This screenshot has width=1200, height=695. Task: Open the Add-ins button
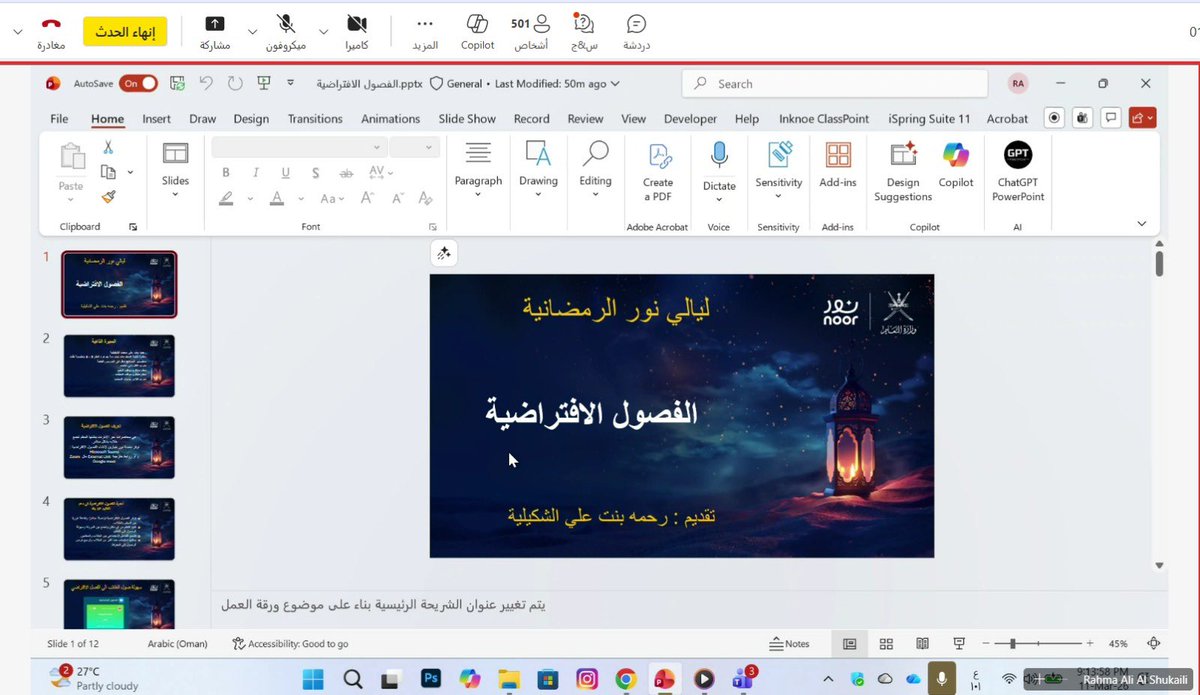(838, 166)
